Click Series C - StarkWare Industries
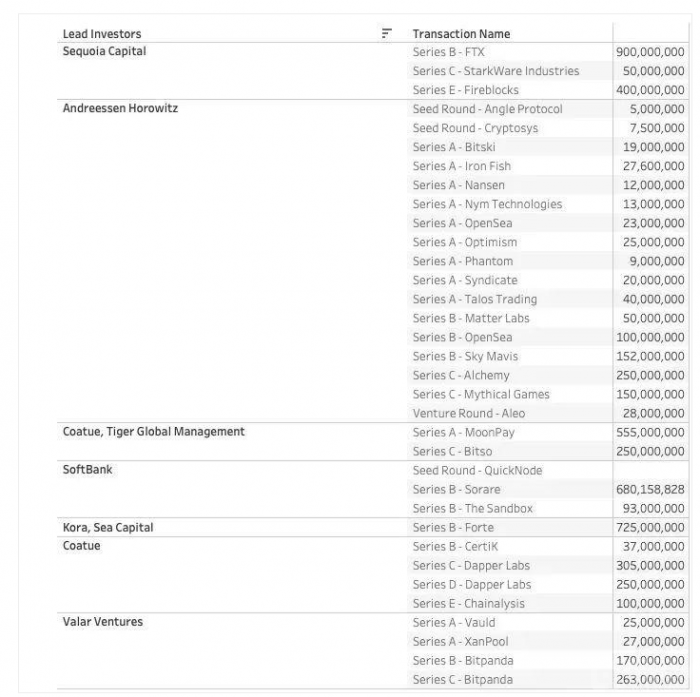 (496, 71)
